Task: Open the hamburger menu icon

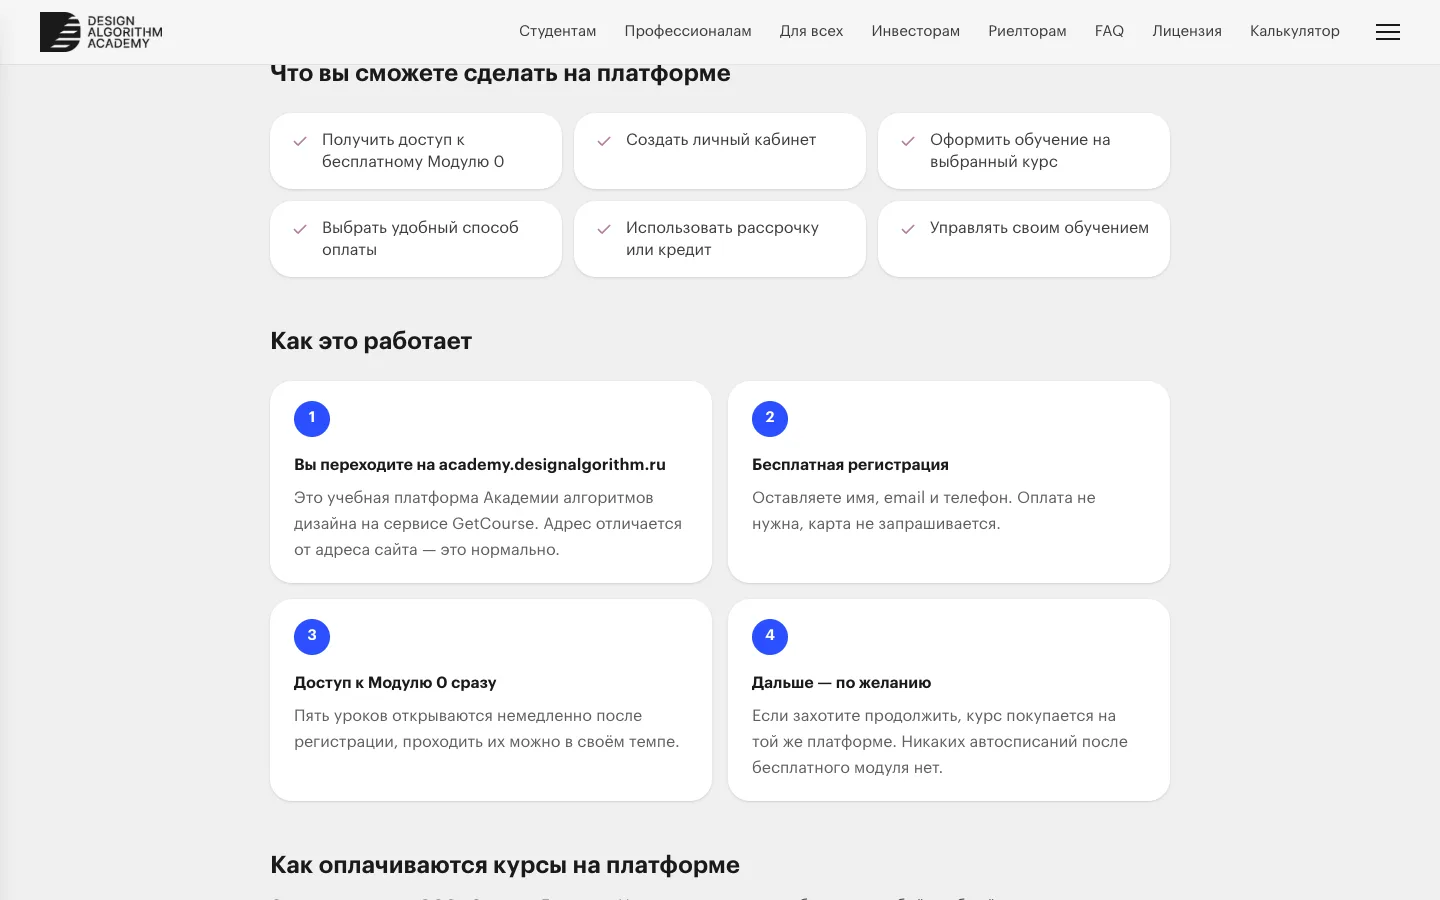Action: point(1388,32)
